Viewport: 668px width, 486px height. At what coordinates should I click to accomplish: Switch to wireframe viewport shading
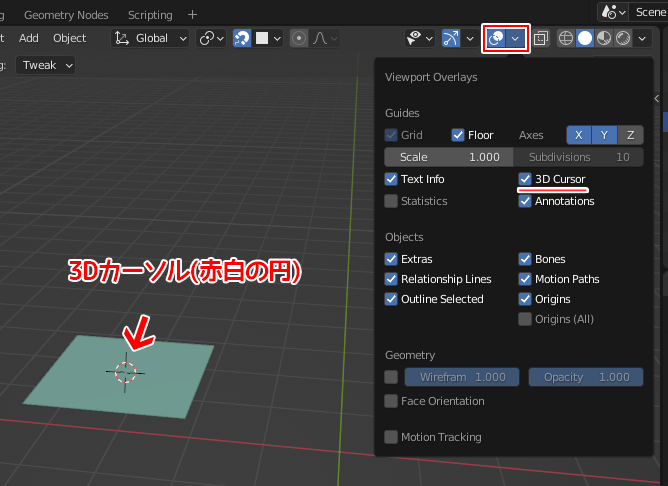click(567, 38)
